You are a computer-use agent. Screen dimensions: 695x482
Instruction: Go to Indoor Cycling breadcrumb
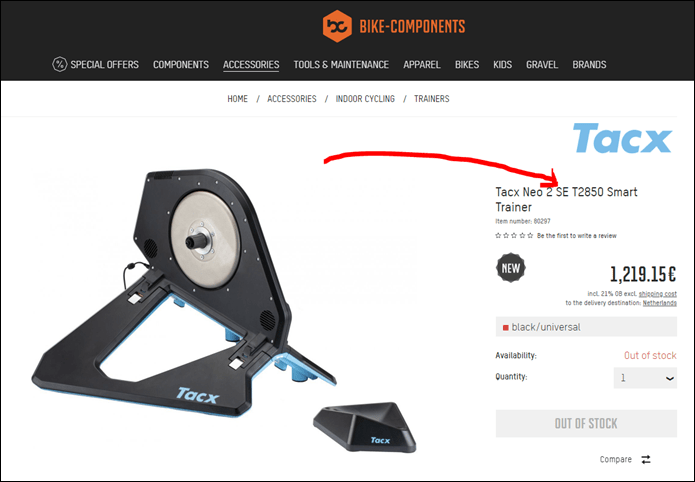coord(365,98)
